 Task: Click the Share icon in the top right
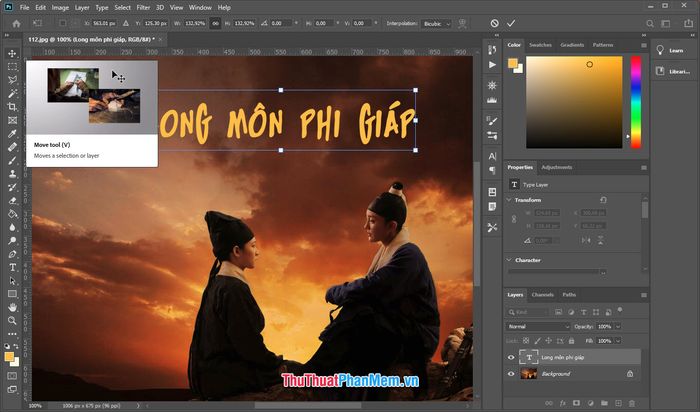(688, 23)
